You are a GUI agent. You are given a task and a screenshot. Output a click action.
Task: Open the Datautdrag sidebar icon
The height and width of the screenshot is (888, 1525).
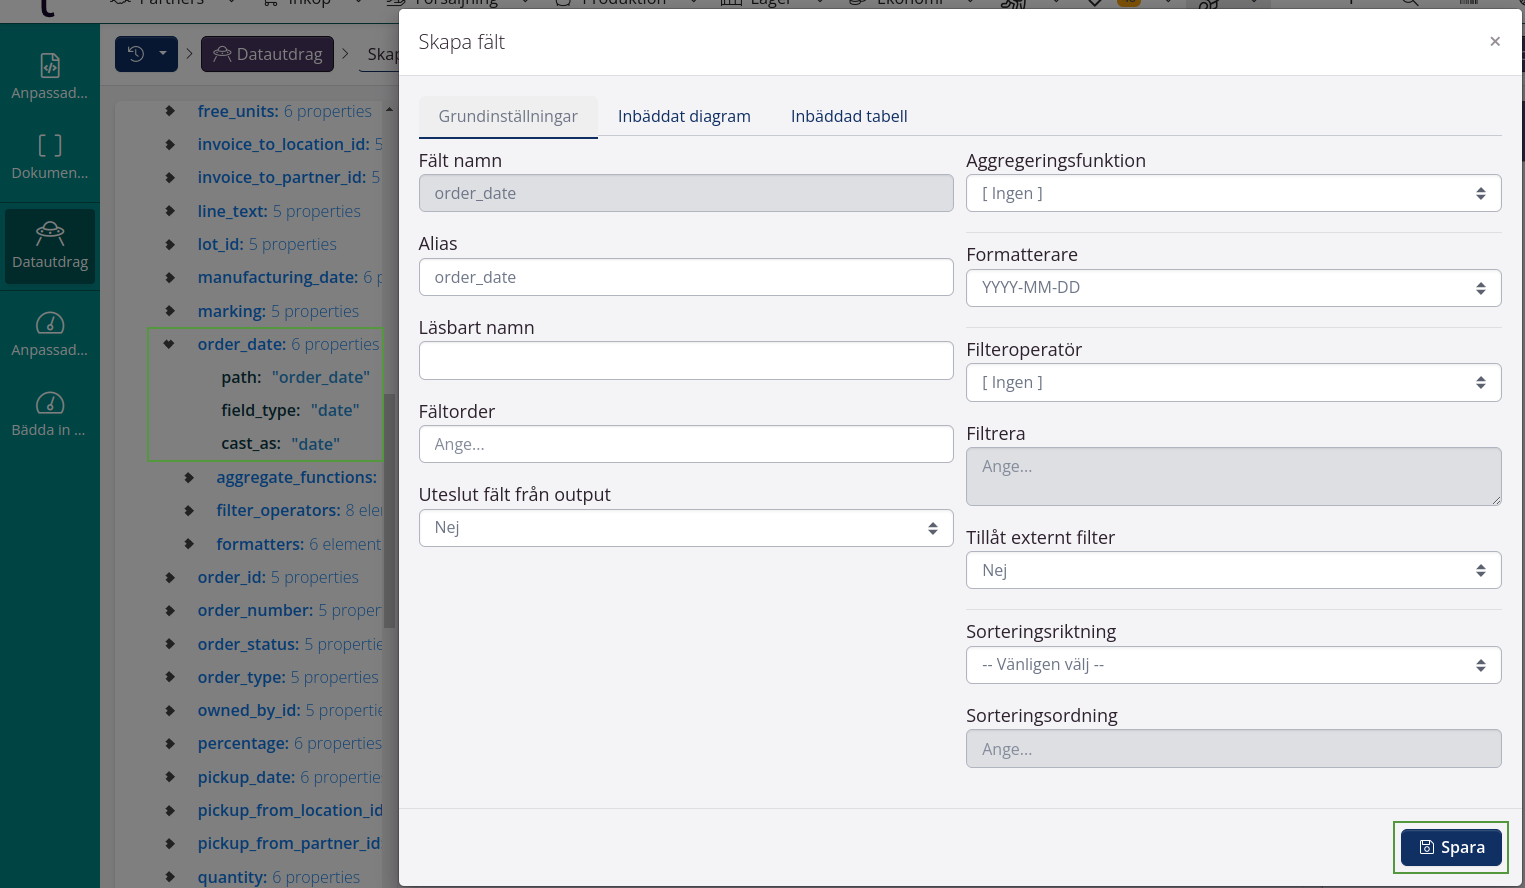pyautogui.click(x=50, y=245)
